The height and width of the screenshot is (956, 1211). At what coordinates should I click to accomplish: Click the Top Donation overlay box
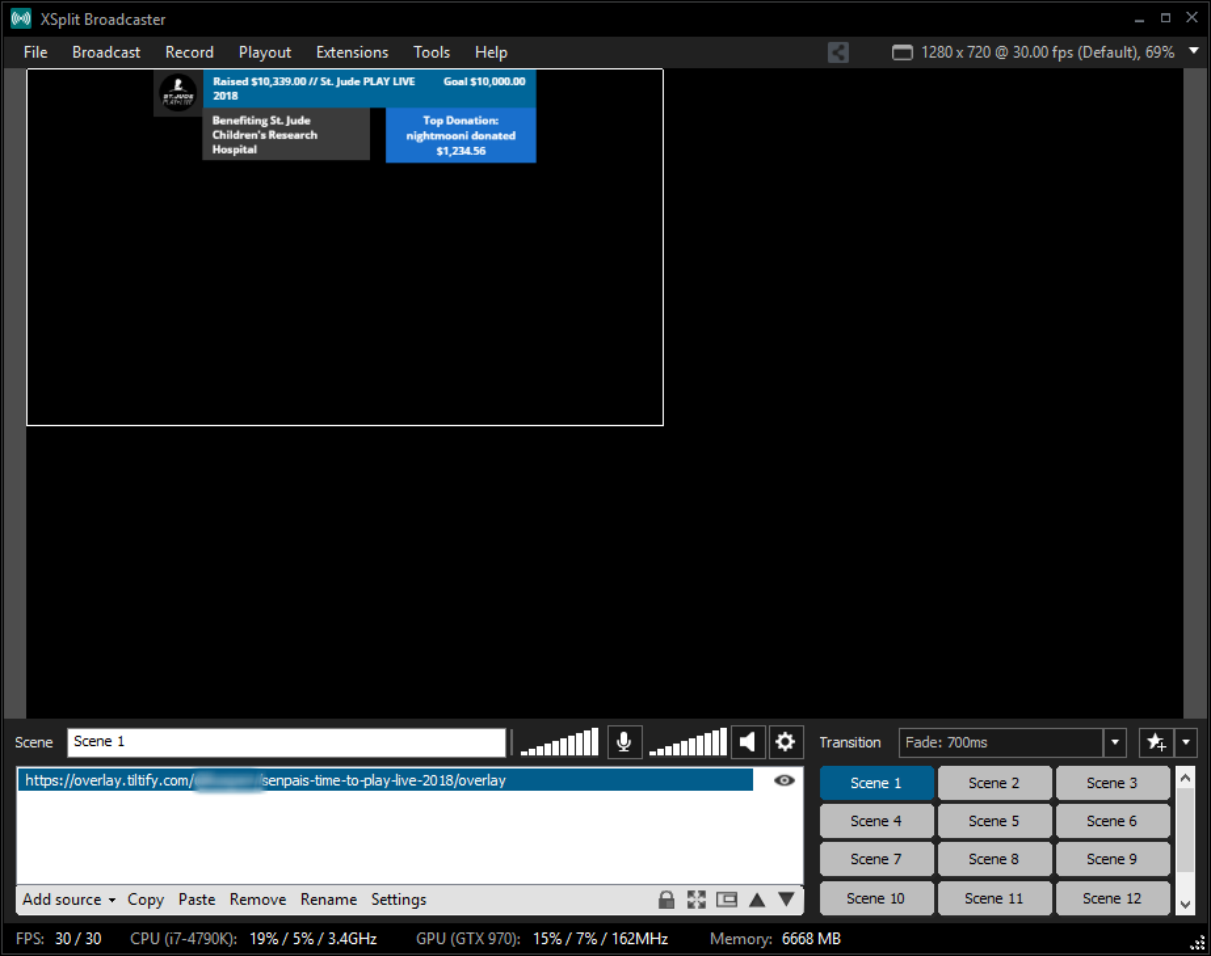pos(461,135)
